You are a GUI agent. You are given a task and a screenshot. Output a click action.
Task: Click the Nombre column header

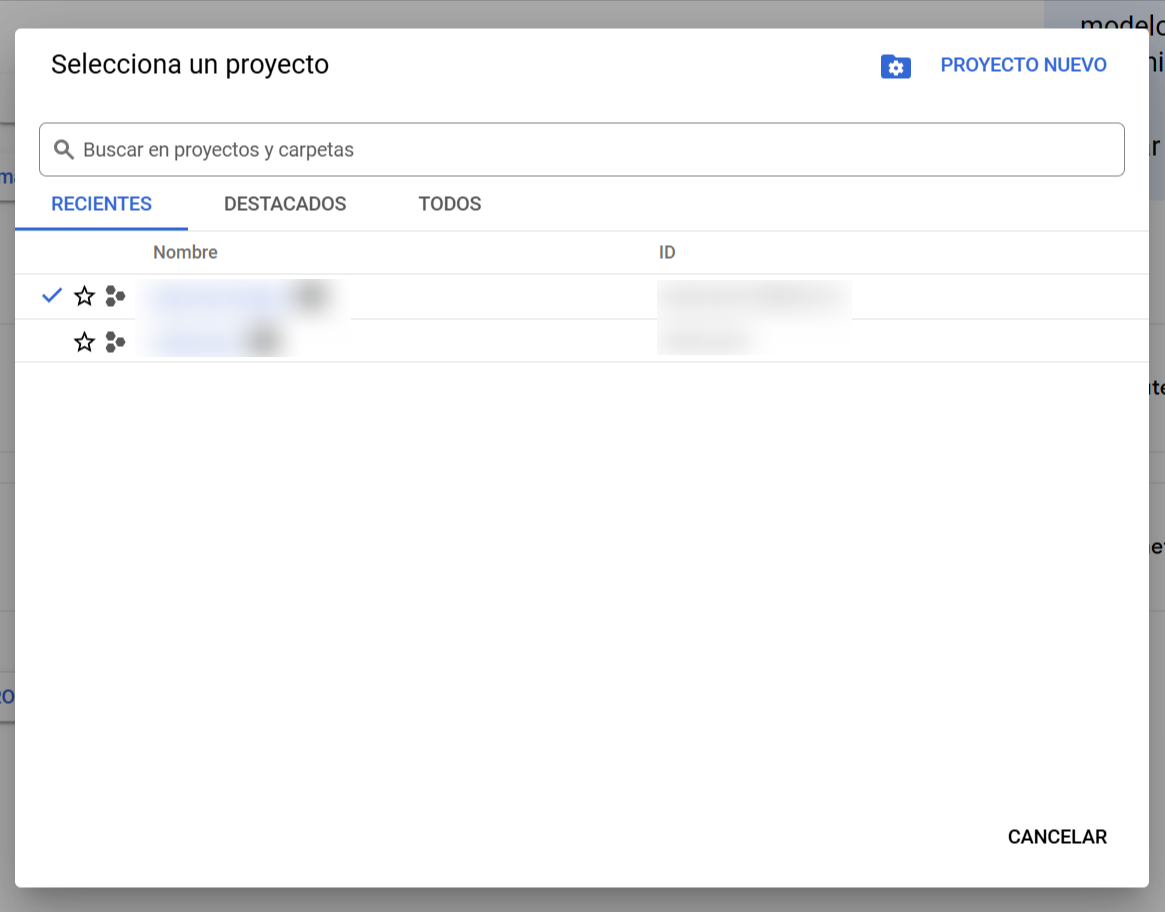pyautogui.click(x=185, y=252)
